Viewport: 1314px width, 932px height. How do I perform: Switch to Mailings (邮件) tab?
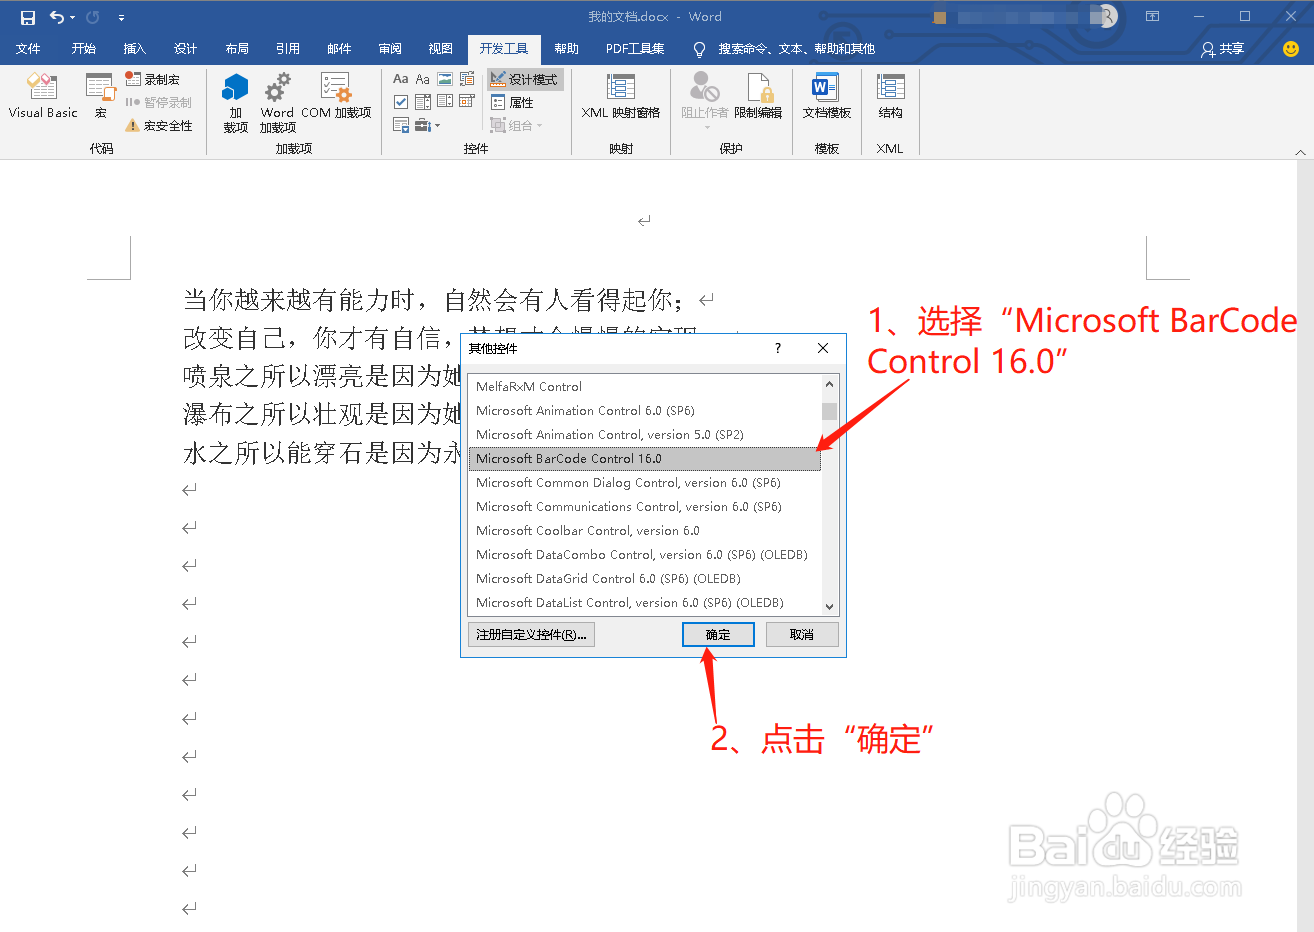tap(339, 48)
